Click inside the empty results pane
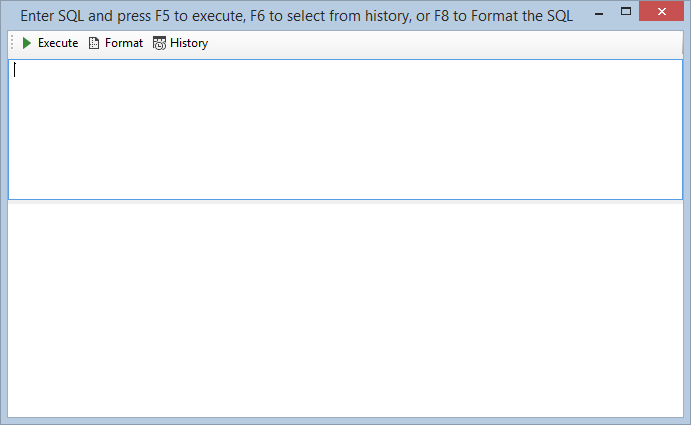Screen dimensions: 691x425 (346, 310)
